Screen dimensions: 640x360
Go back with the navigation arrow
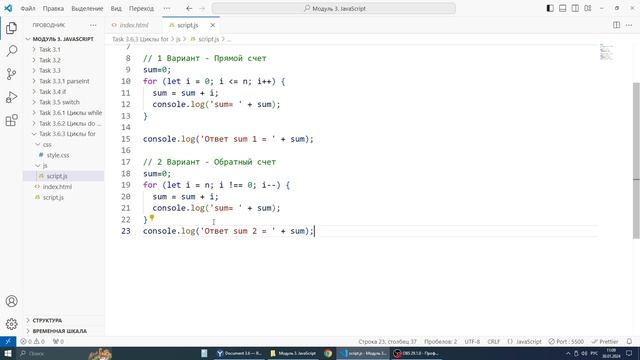189,8
